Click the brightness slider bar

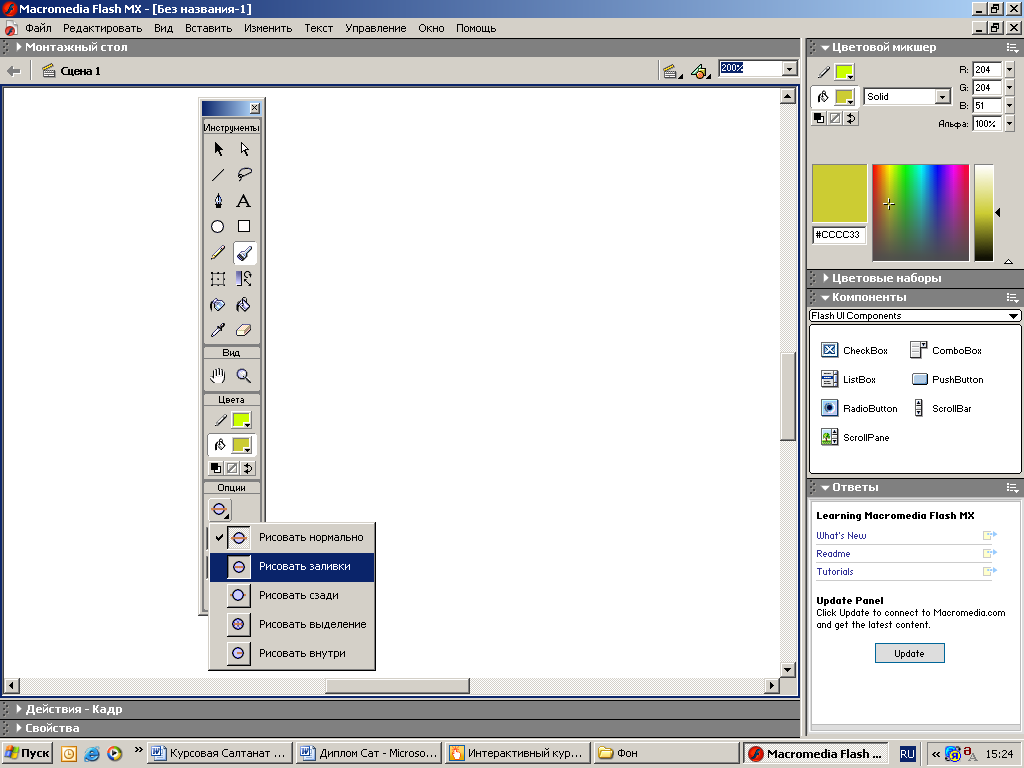pos(984,213)
